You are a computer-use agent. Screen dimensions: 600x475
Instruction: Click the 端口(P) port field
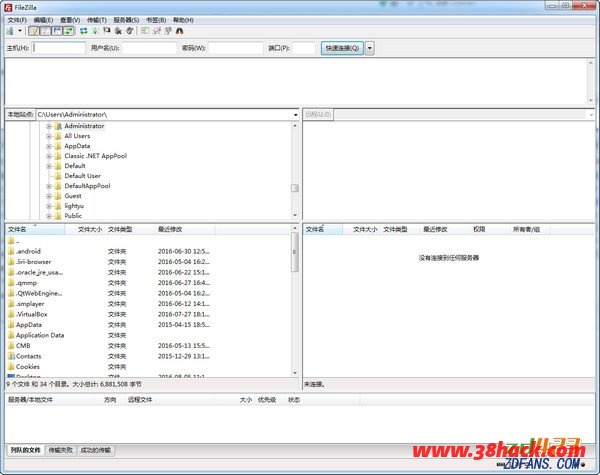[x=304, y=48]
